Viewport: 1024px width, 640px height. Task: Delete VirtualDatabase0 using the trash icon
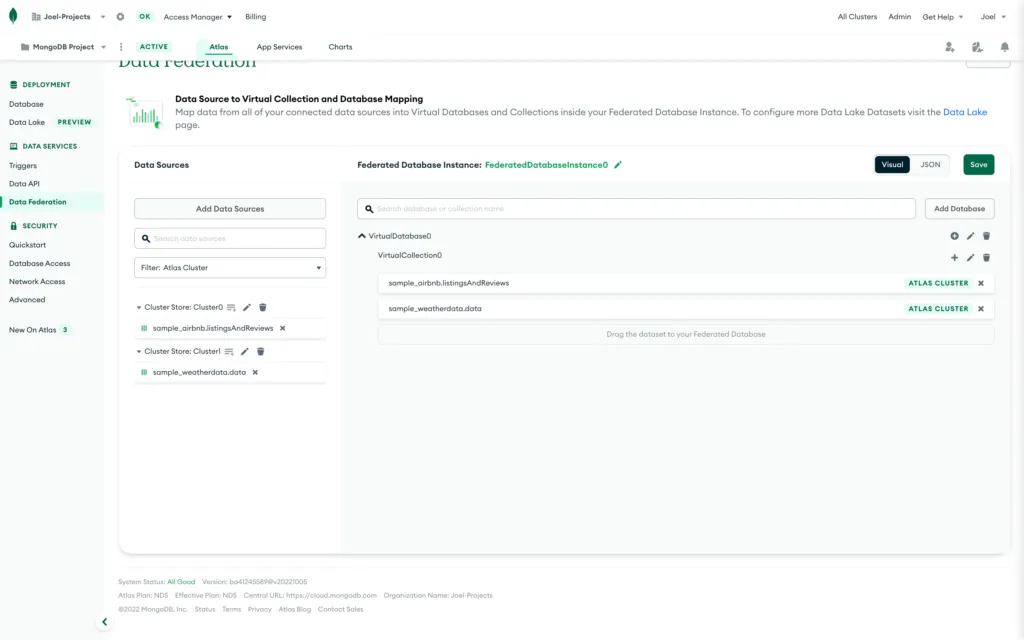click(986, 236)
